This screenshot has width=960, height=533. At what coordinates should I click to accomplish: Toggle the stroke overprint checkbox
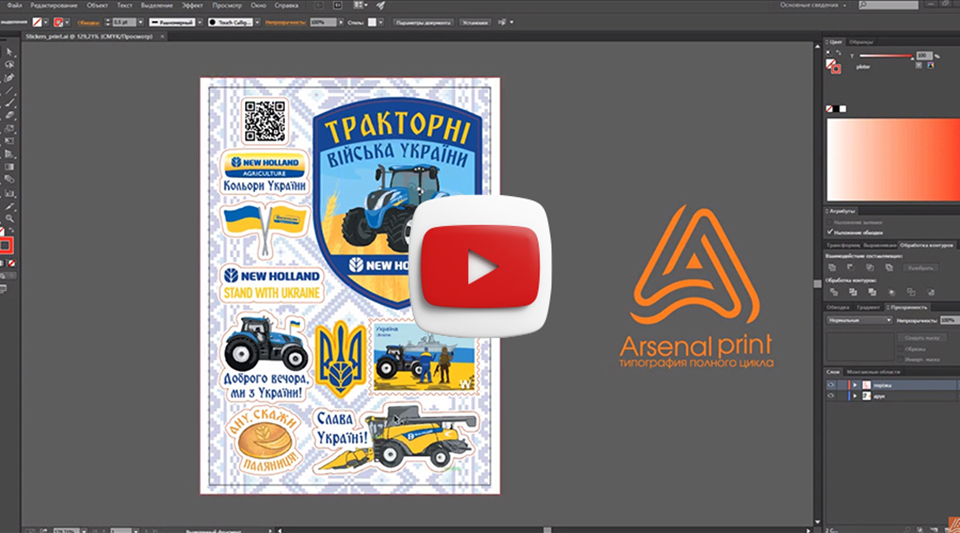click(x=830, y=231)
